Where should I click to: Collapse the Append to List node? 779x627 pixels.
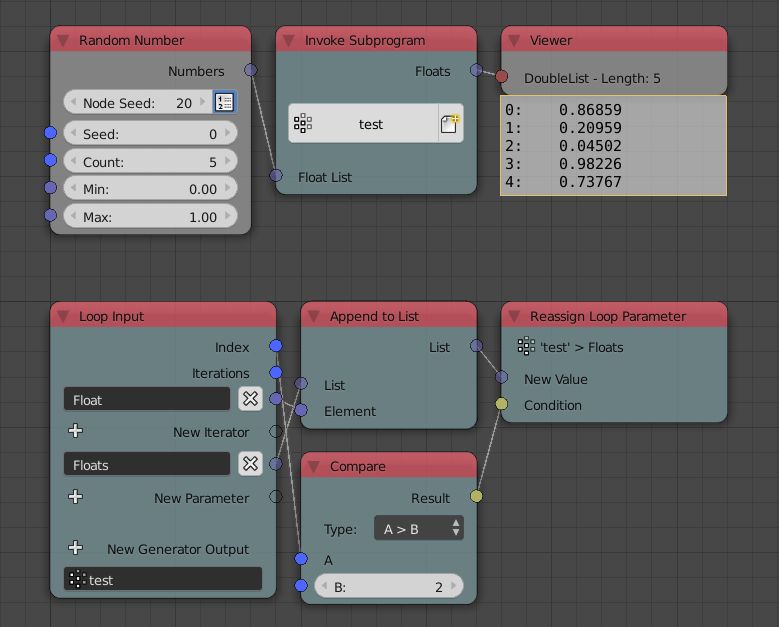point(313,316)
